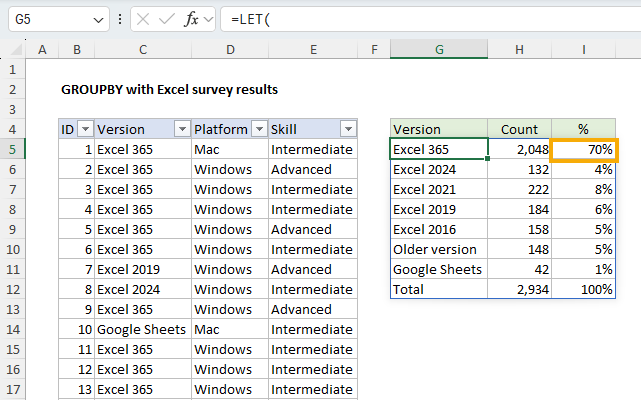Click 'Excel 2024' version for ID 8
This screenshot has height=400, width=641.
(143, 290)
